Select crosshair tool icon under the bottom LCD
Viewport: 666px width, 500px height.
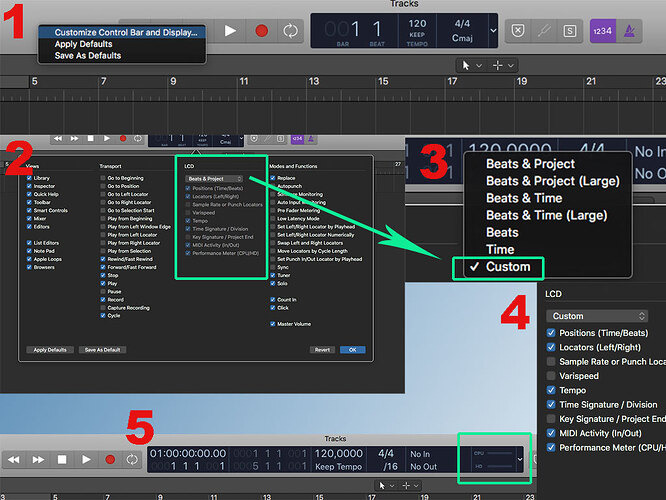coord(406,486)
